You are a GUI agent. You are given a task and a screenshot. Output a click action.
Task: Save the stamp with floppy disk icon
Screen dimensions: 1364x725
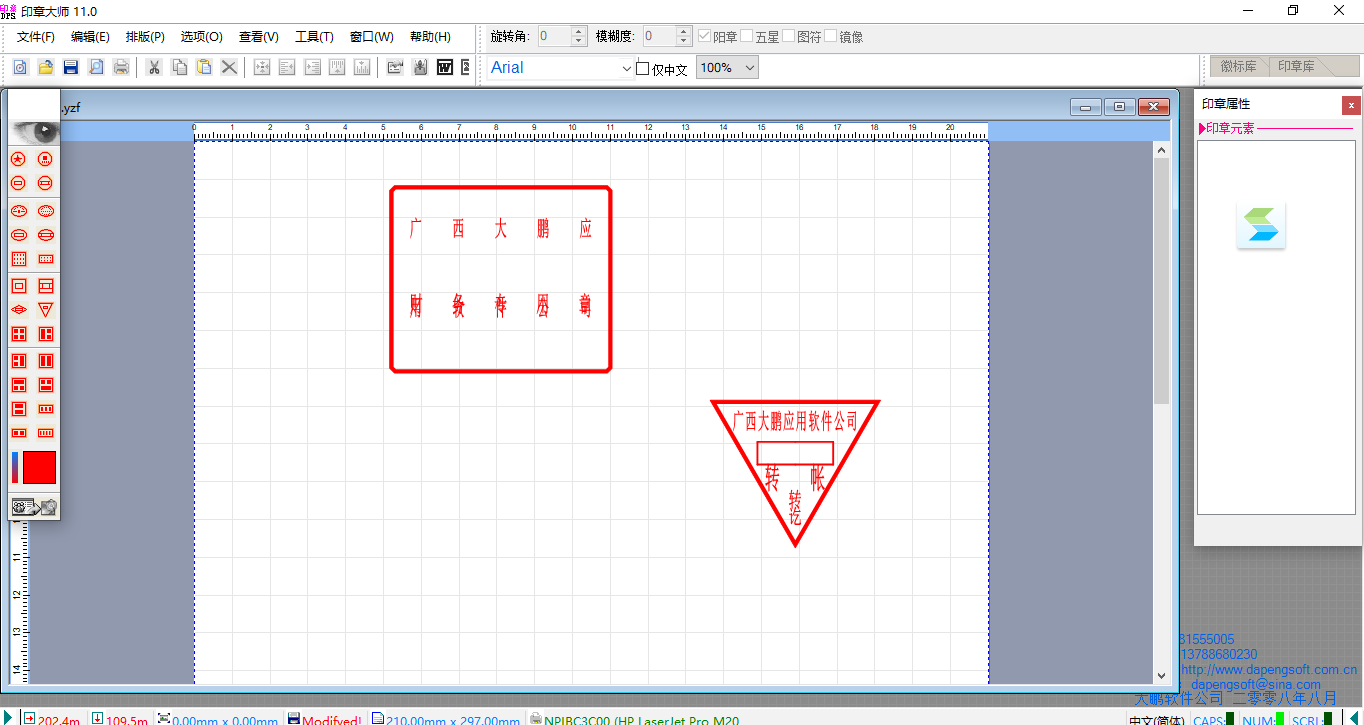tap(71, 67)
